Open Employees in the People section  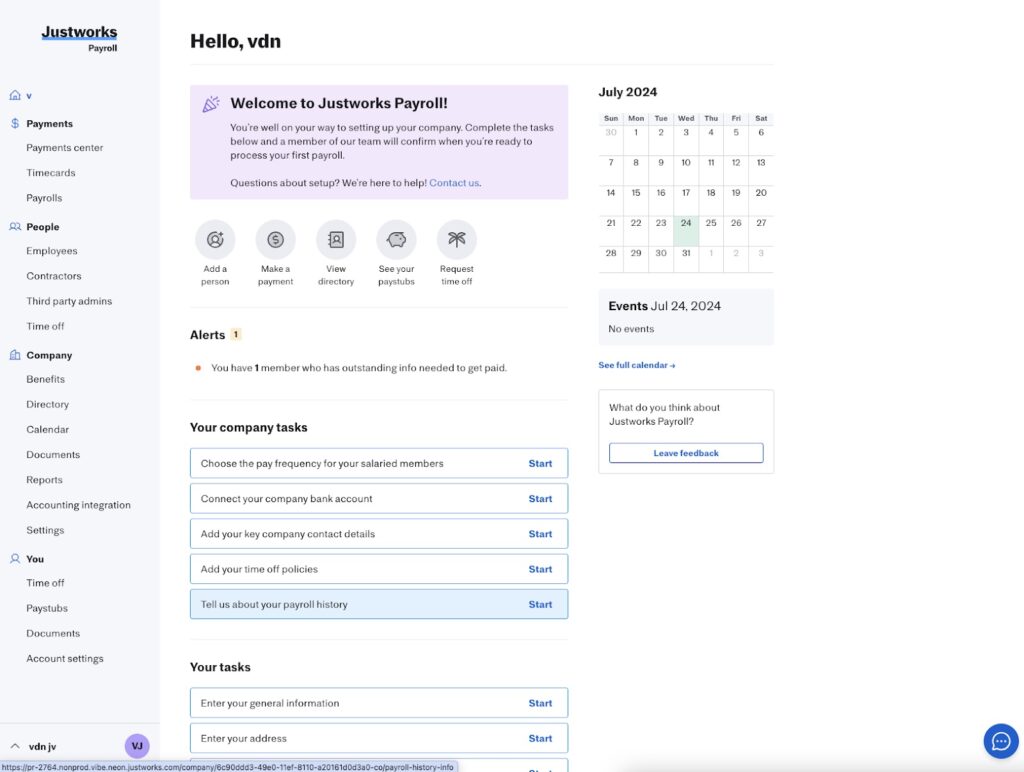point(52,251)
